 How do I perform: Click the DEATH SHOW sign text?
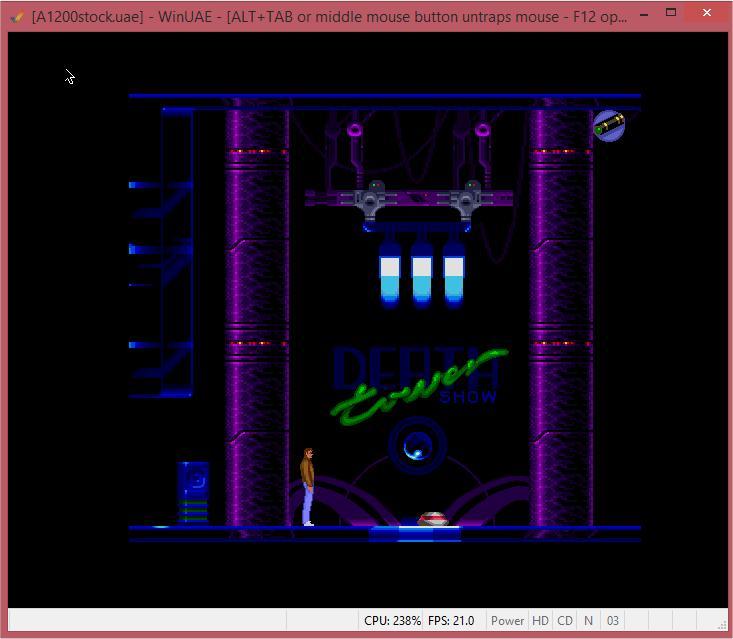point(416,374)
